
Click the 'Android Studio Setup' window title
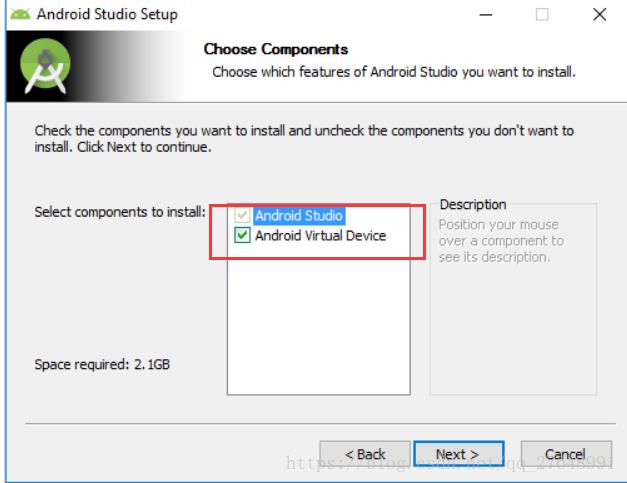(107, 14)
